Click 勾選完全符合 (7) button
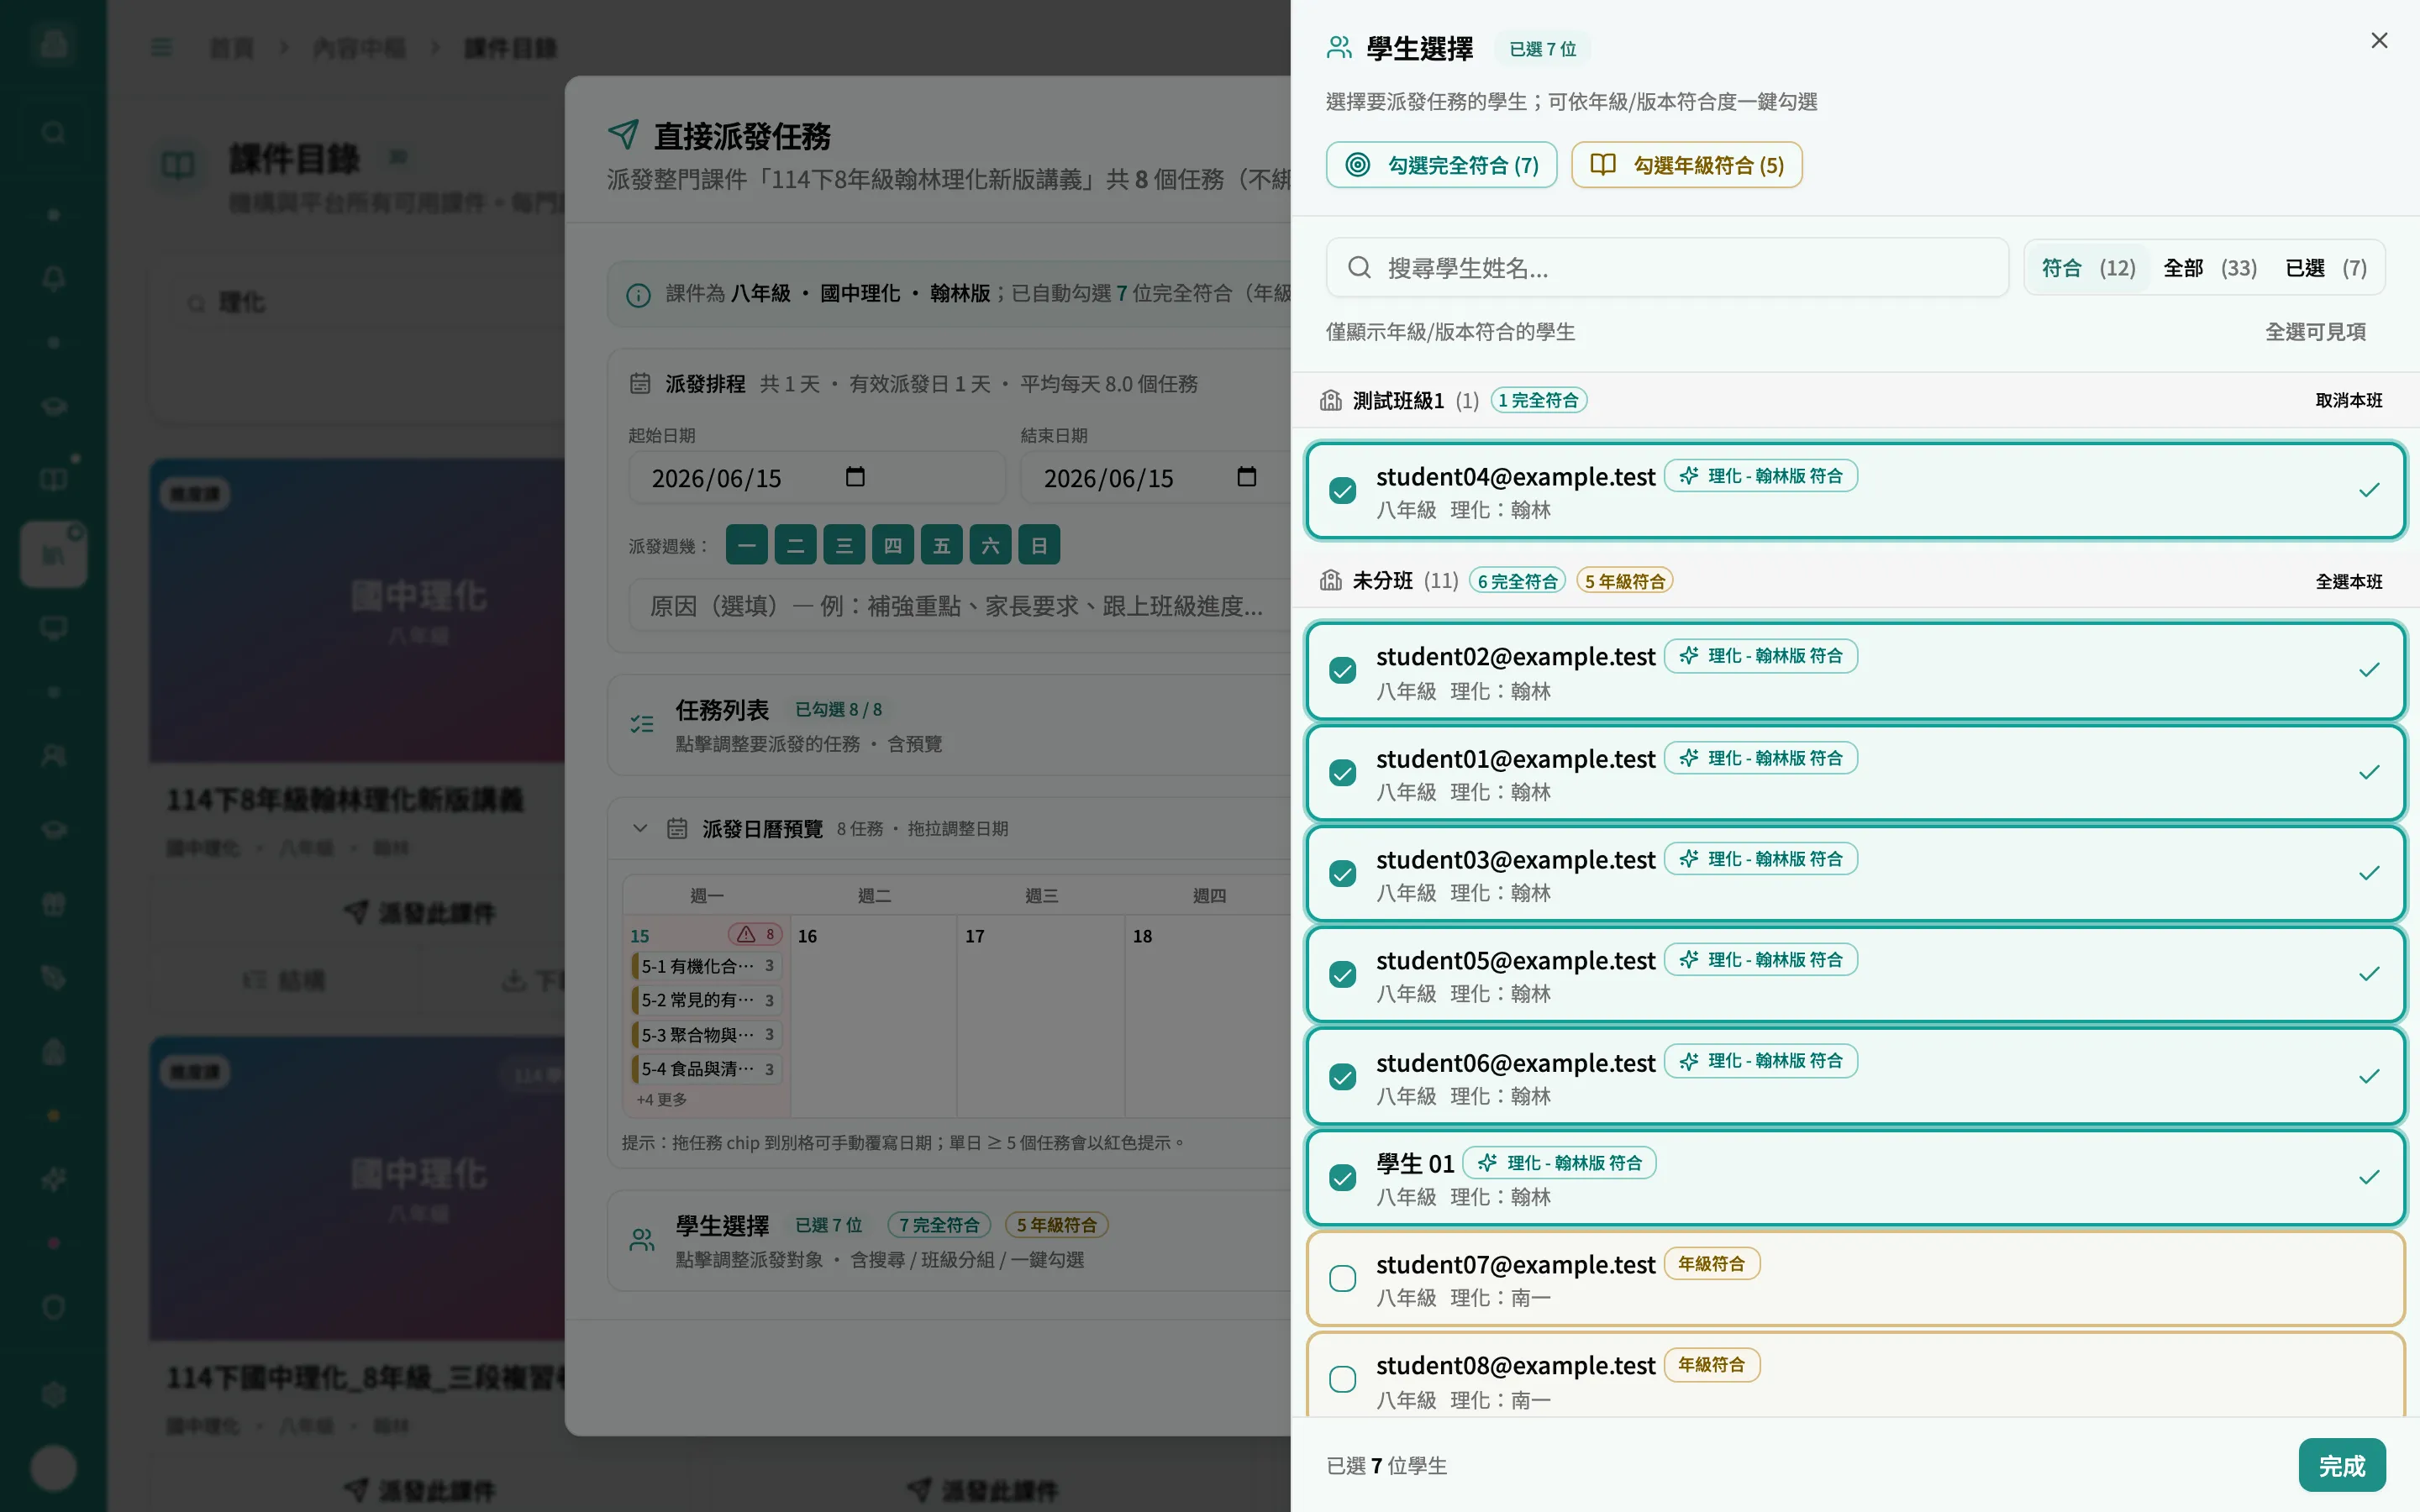The width and height of the screenshot is (2420, 1512). click(1441, 165)
